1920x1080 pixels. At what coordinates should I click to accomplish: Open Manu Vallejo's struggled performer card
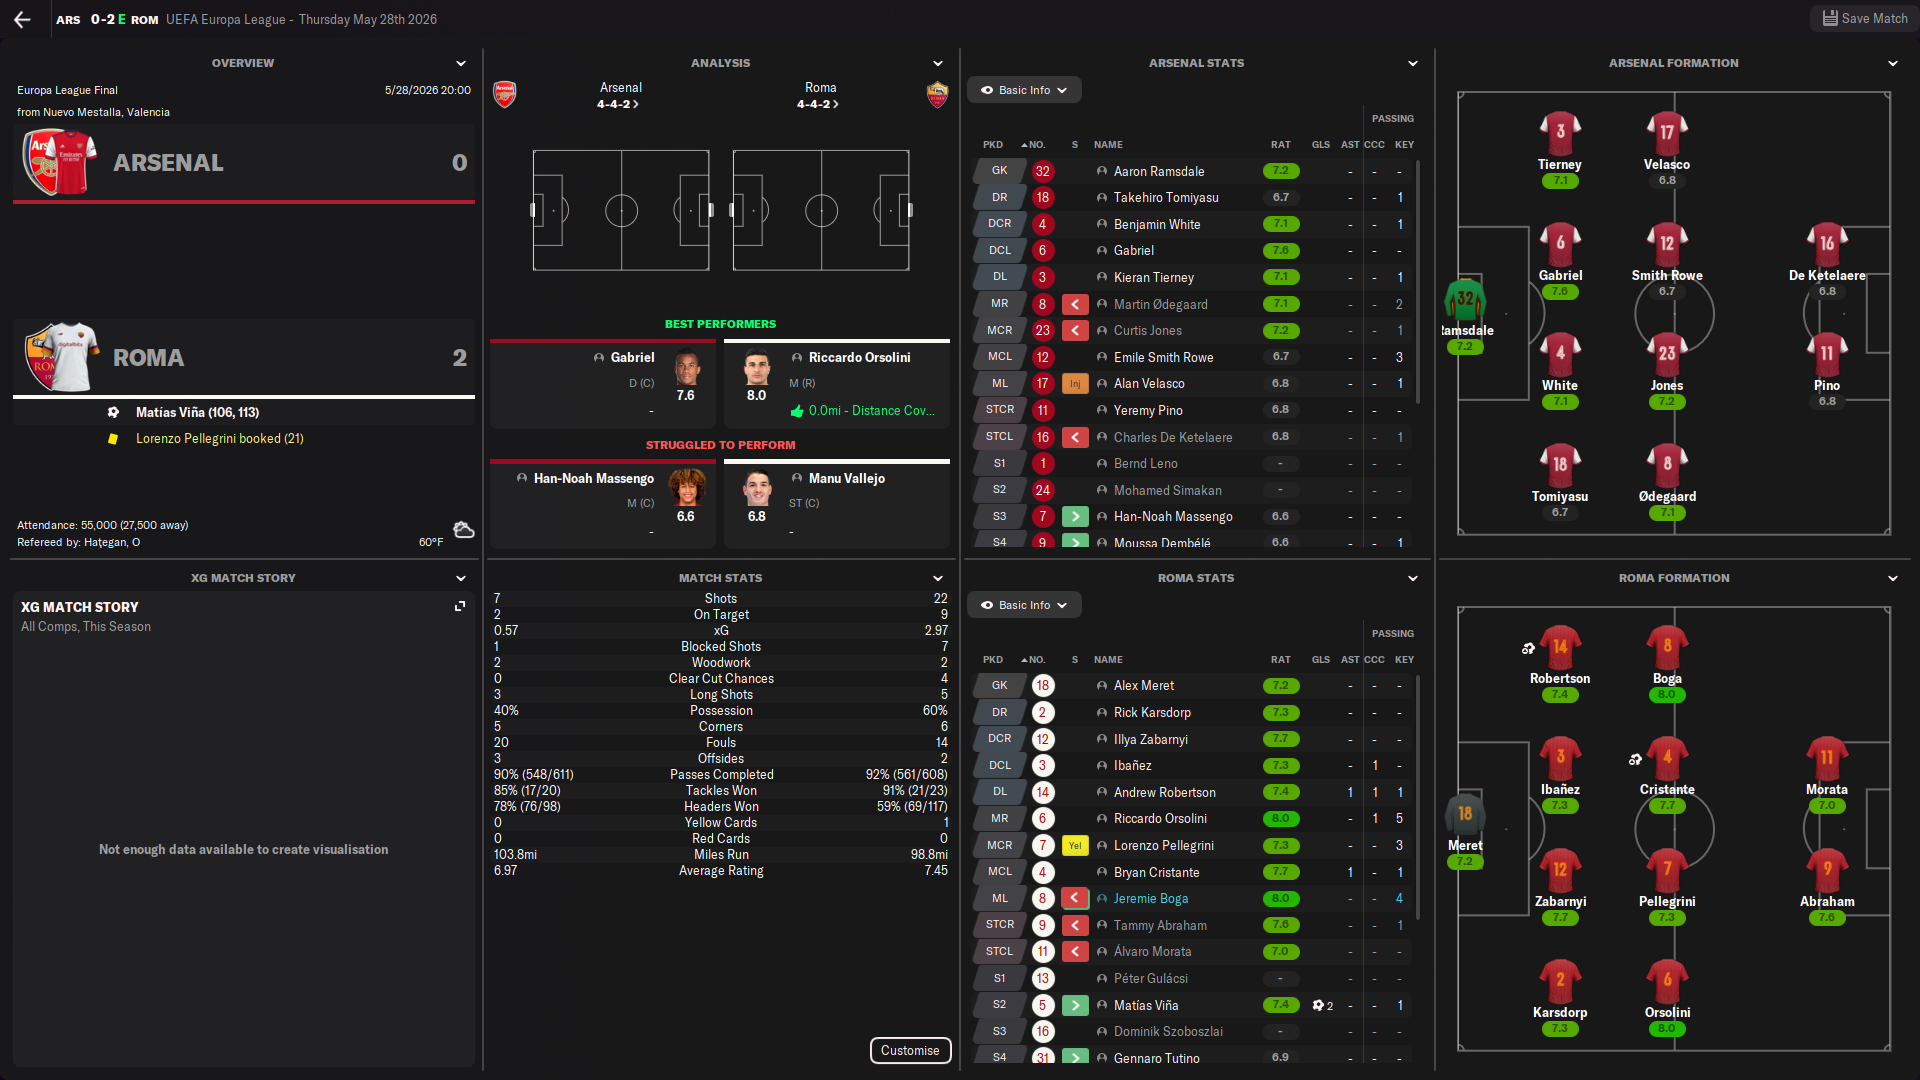[x=837, y=505]
